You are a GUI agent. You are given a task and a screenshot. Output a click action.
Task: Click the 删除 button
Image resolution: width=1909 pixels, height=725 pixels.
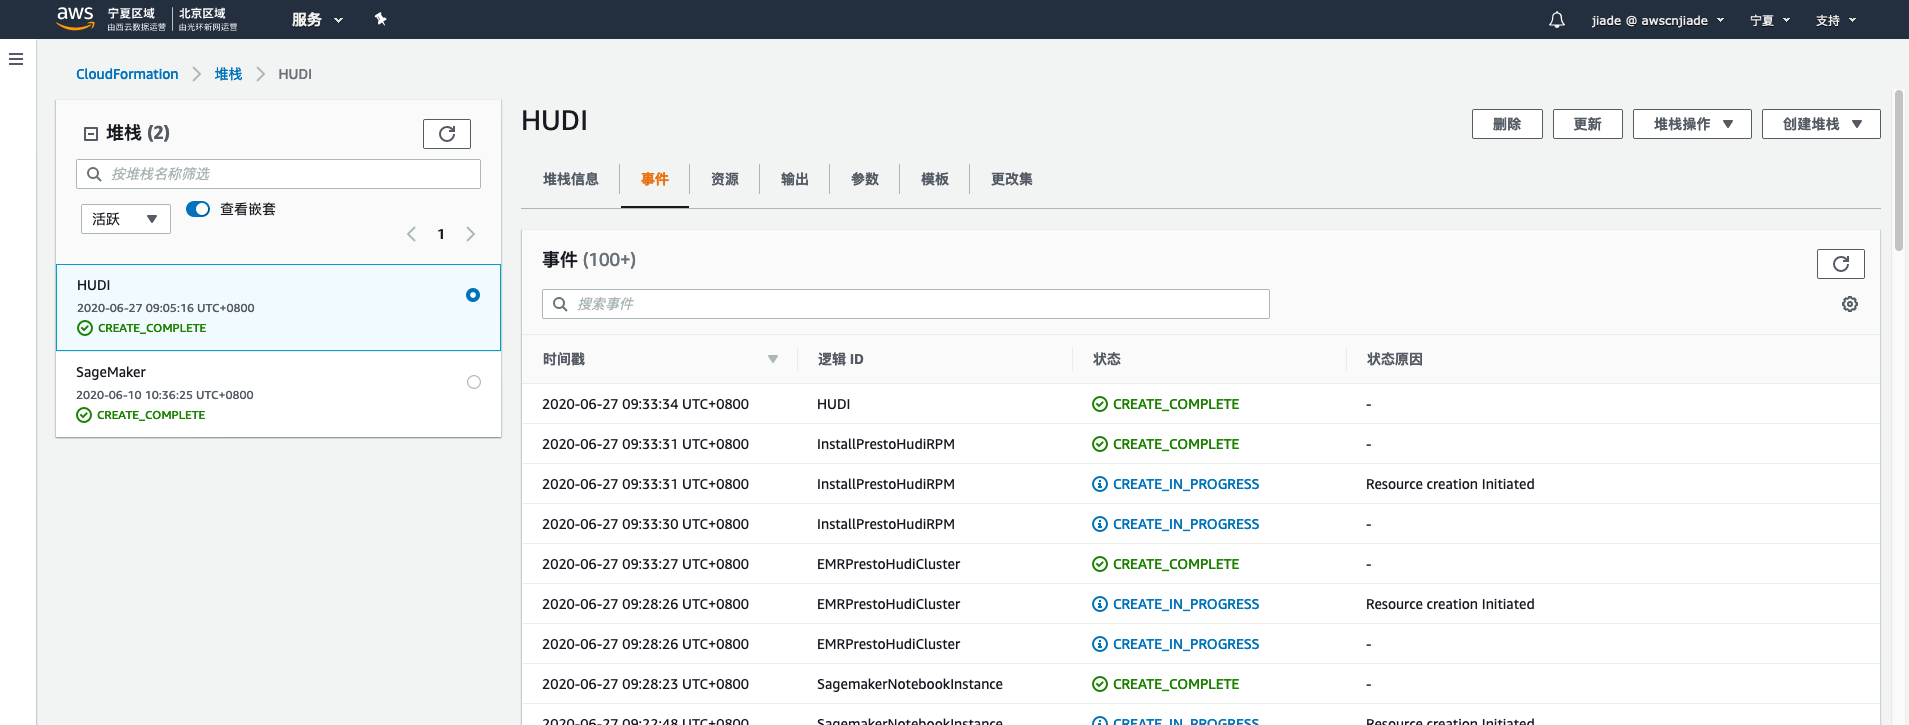tap(1506, 124)
